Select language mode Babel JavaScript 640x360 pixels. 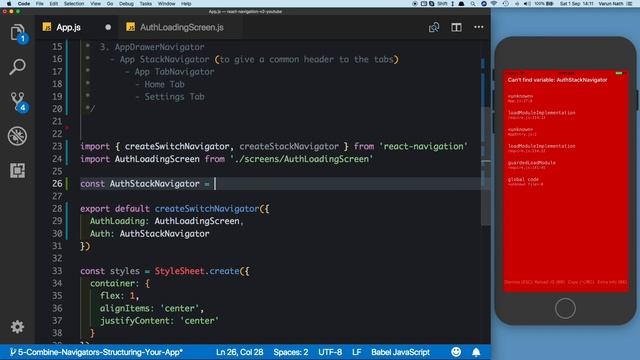tap(400, 352)
